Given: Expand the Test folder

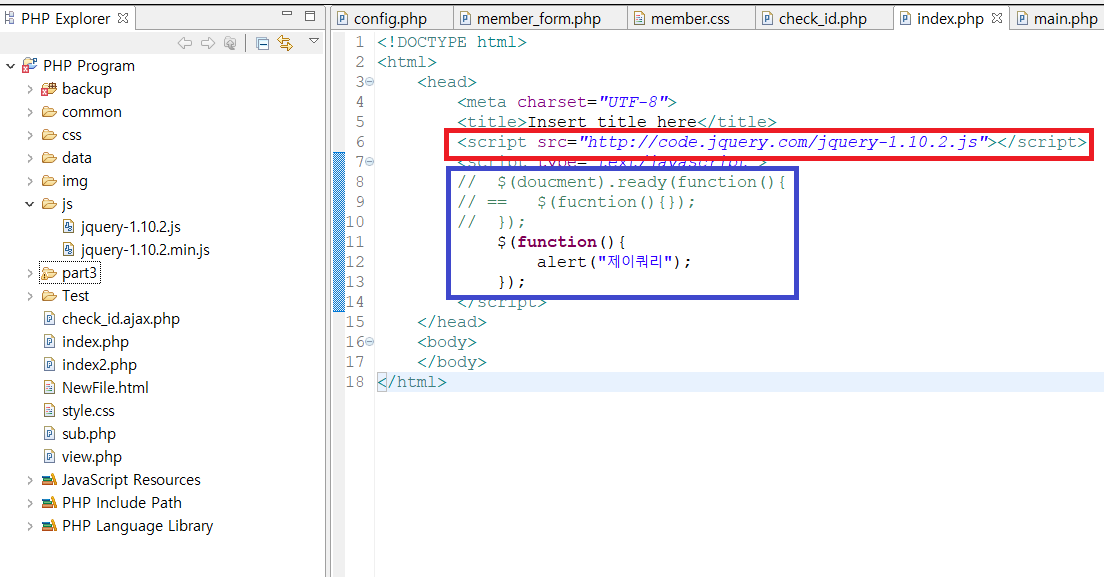Looking at the screenshot, I should [30, 296].
